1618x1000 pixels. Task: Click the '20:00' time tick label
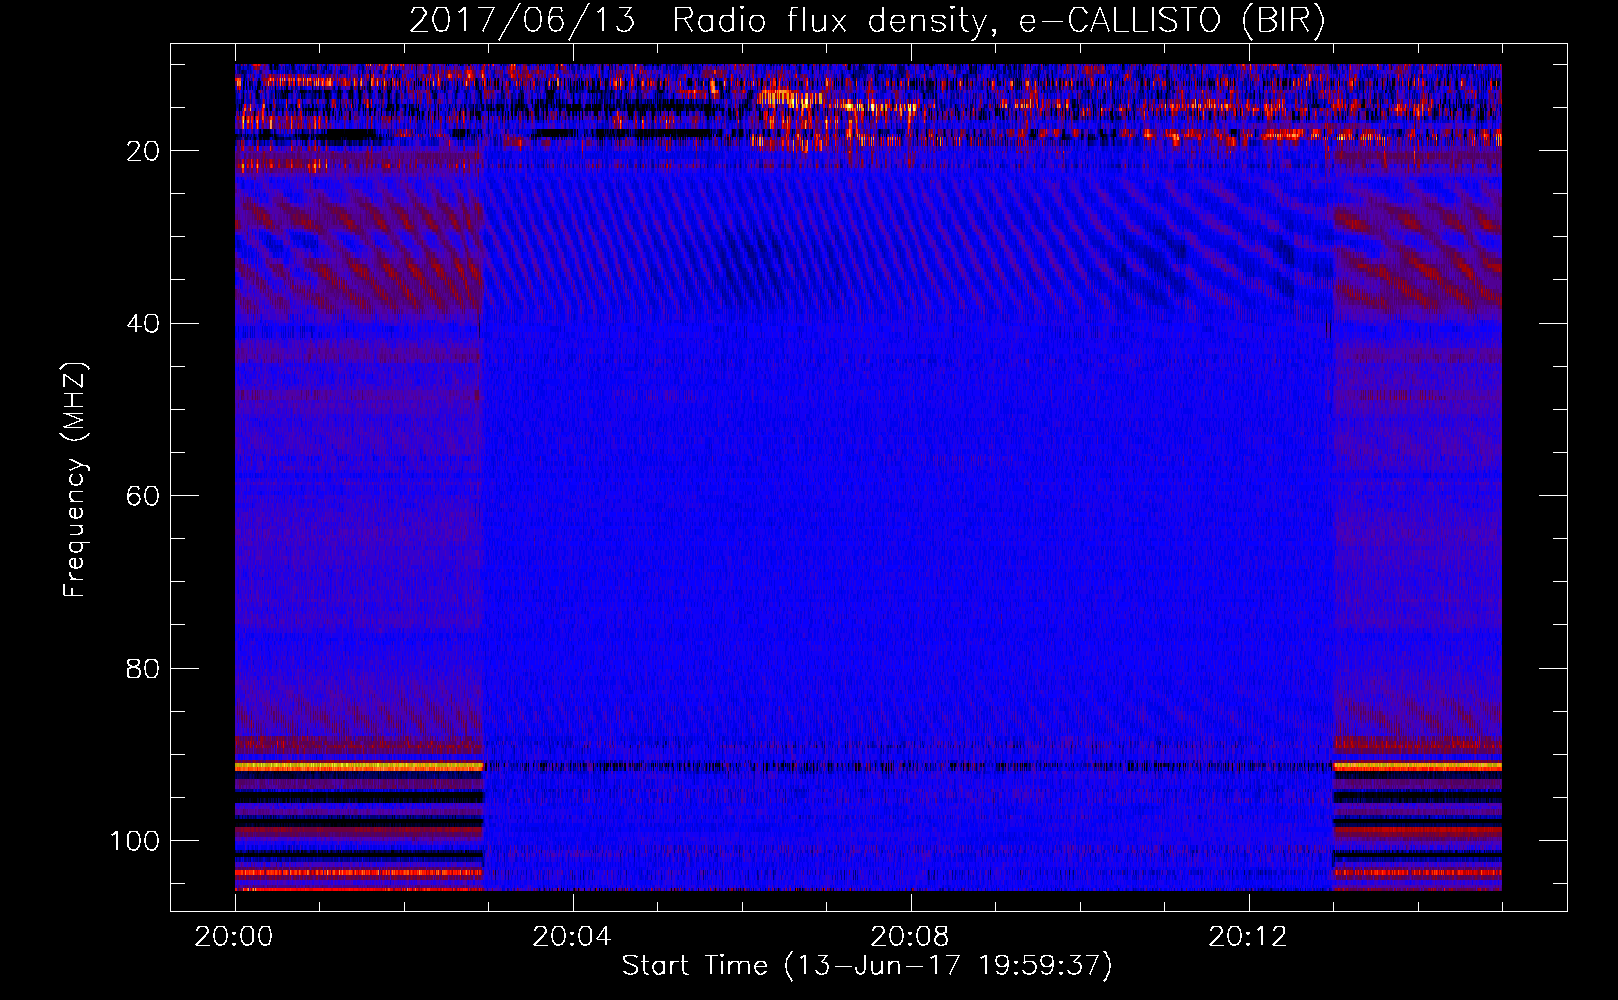234,937
